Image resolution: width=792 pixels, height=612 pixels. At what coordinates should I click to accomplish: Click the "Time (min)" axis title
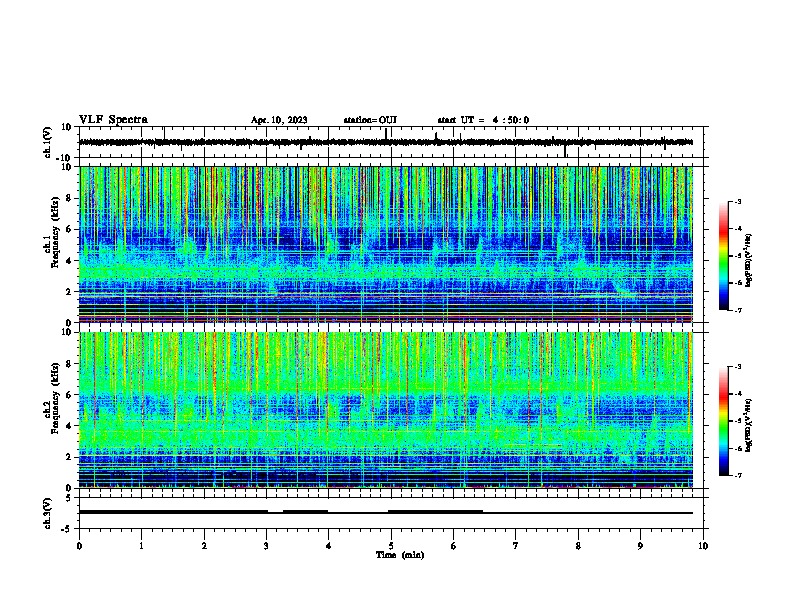tap(400, 555)
